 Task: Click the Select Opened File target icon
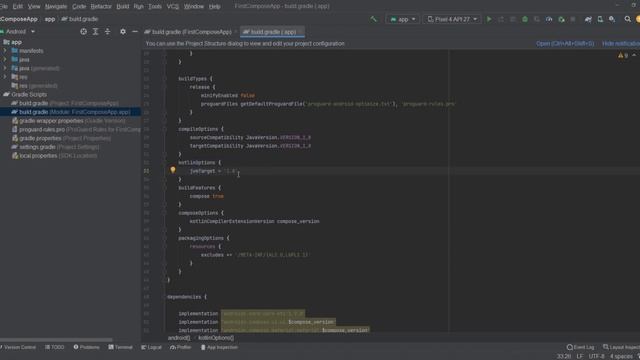pos(83,31)
